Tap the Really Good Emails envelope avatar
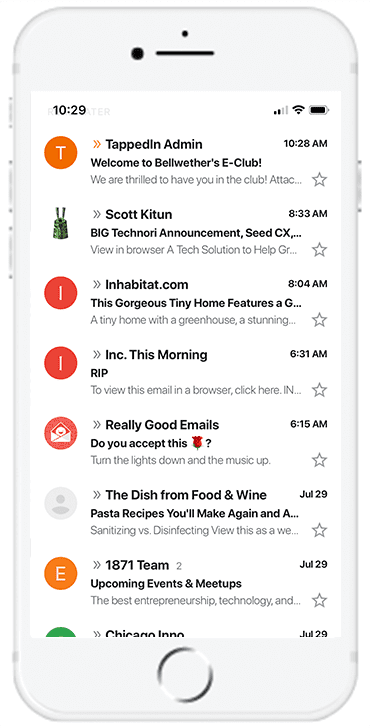The width and height of the screenshot is (370, 728). pyautogui.click(x=60, y=433)
